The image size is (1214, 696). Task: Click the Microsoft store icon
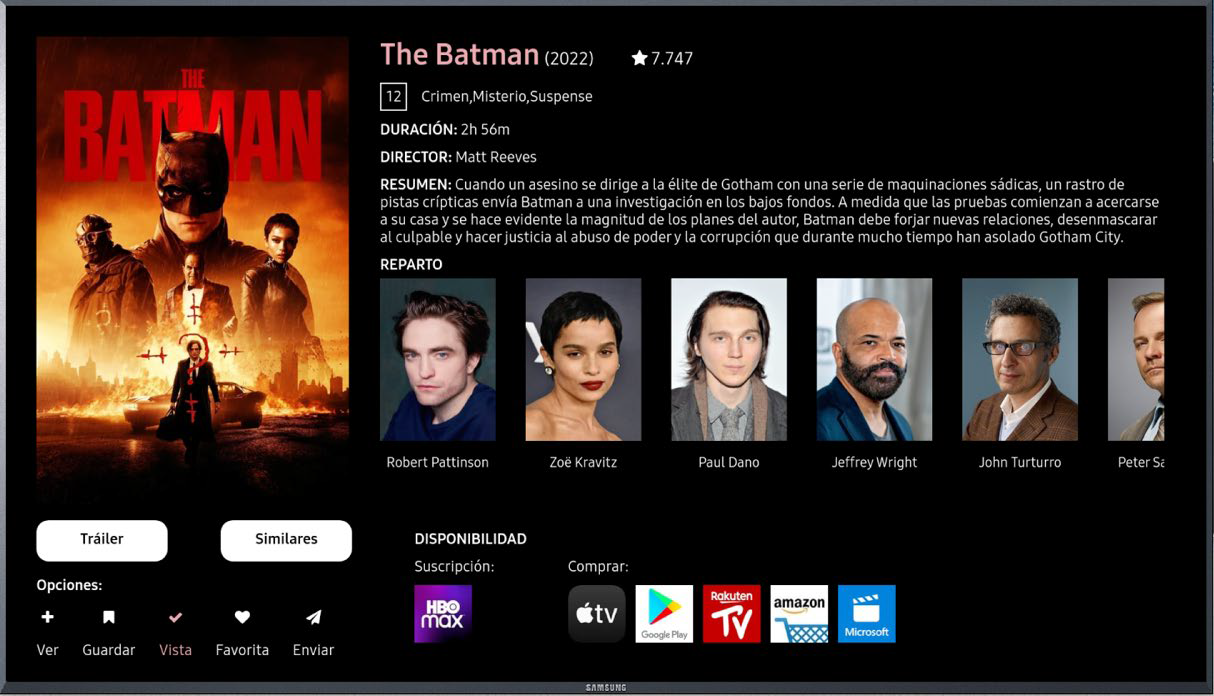[x=867, y=614]
